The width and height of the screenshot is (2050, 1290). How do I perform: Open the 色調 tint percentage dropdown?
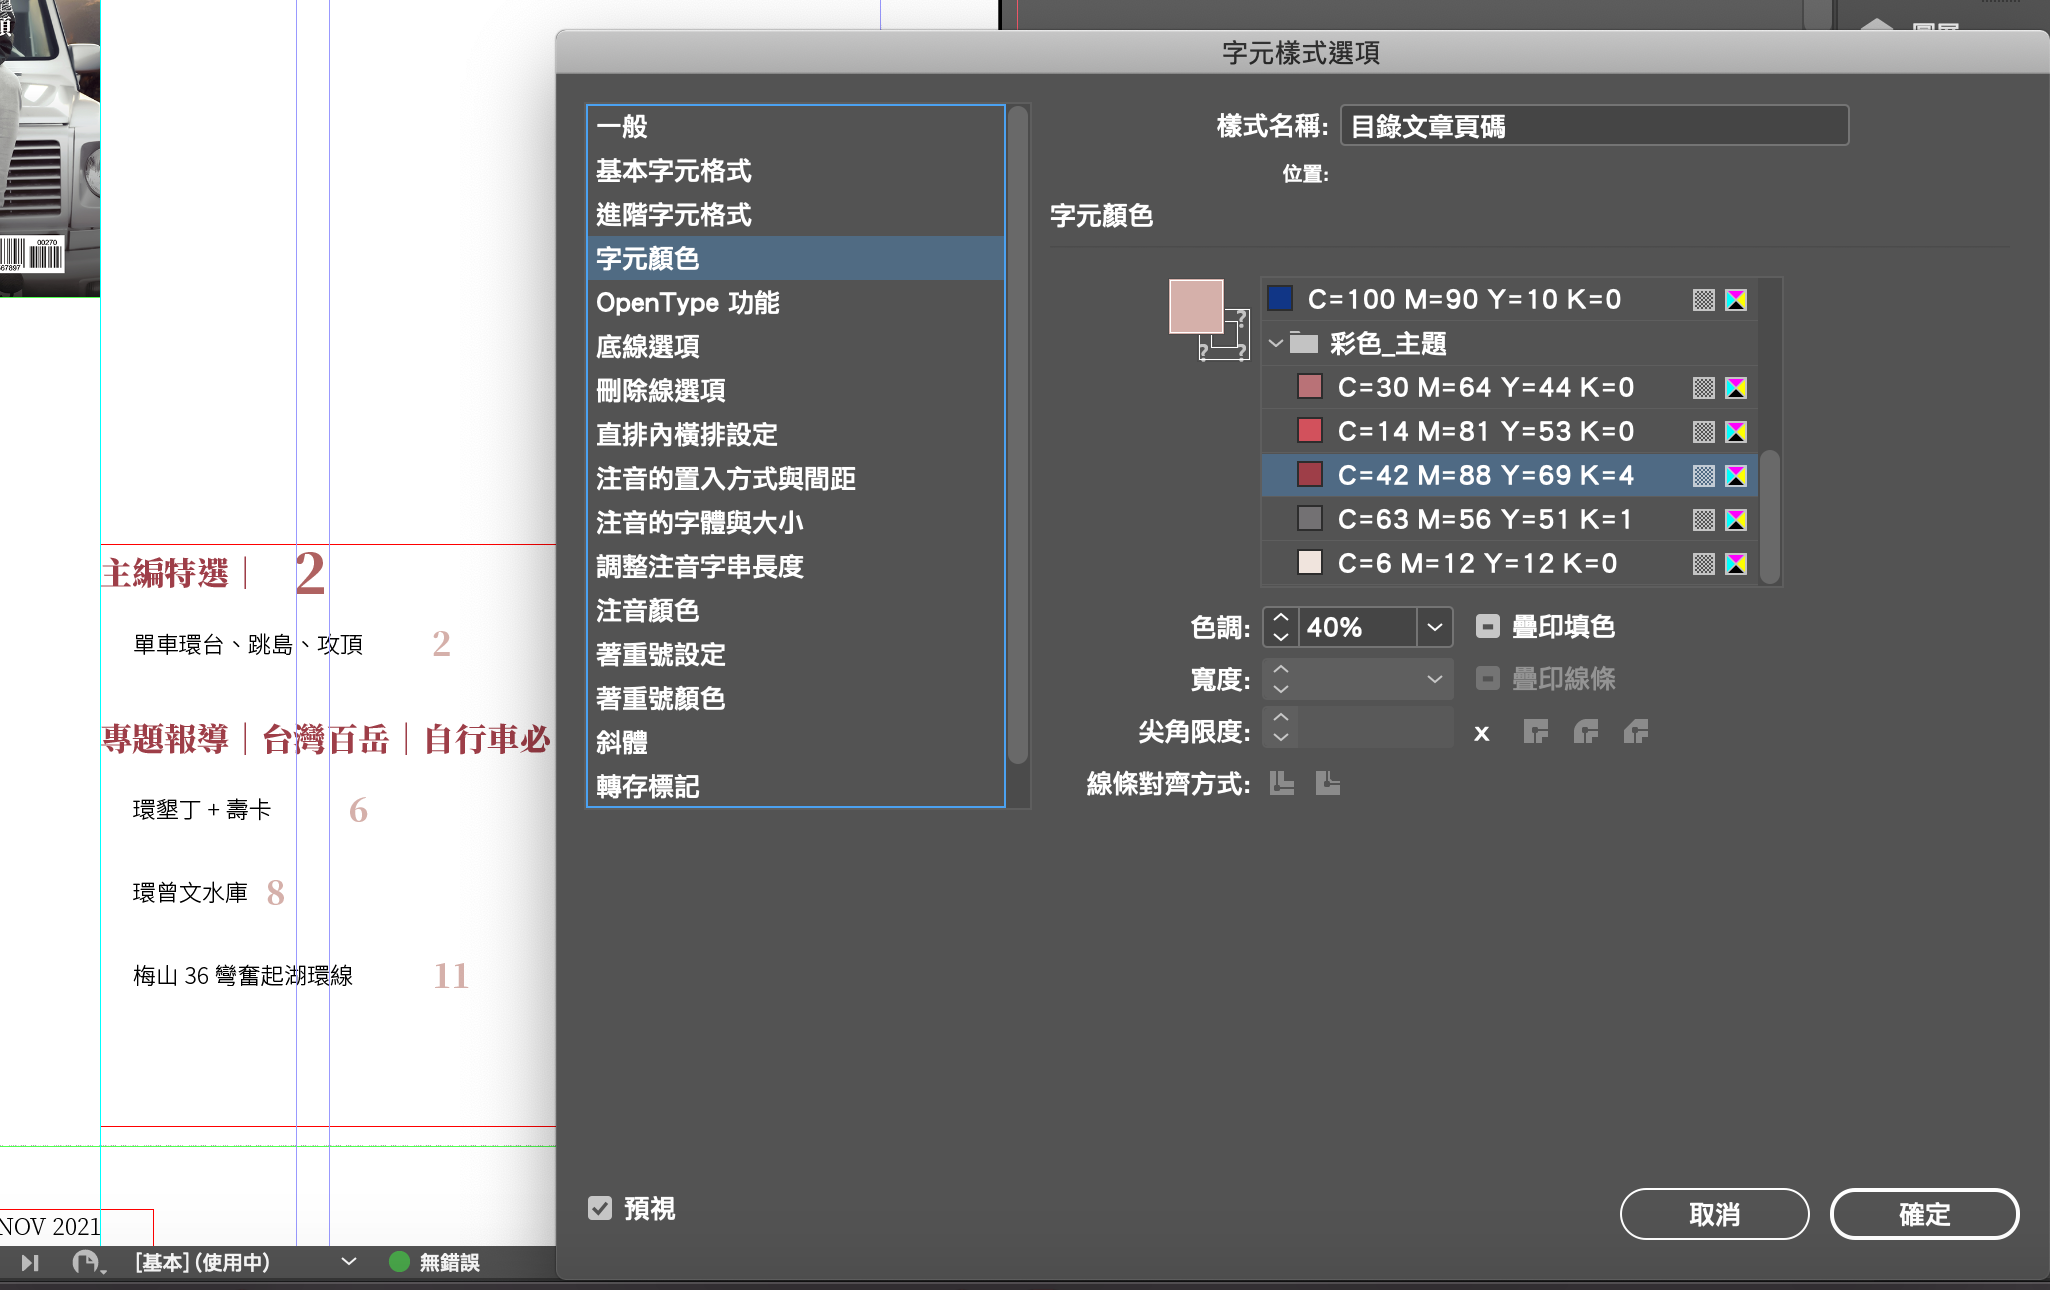click(x=1434, y=627)
